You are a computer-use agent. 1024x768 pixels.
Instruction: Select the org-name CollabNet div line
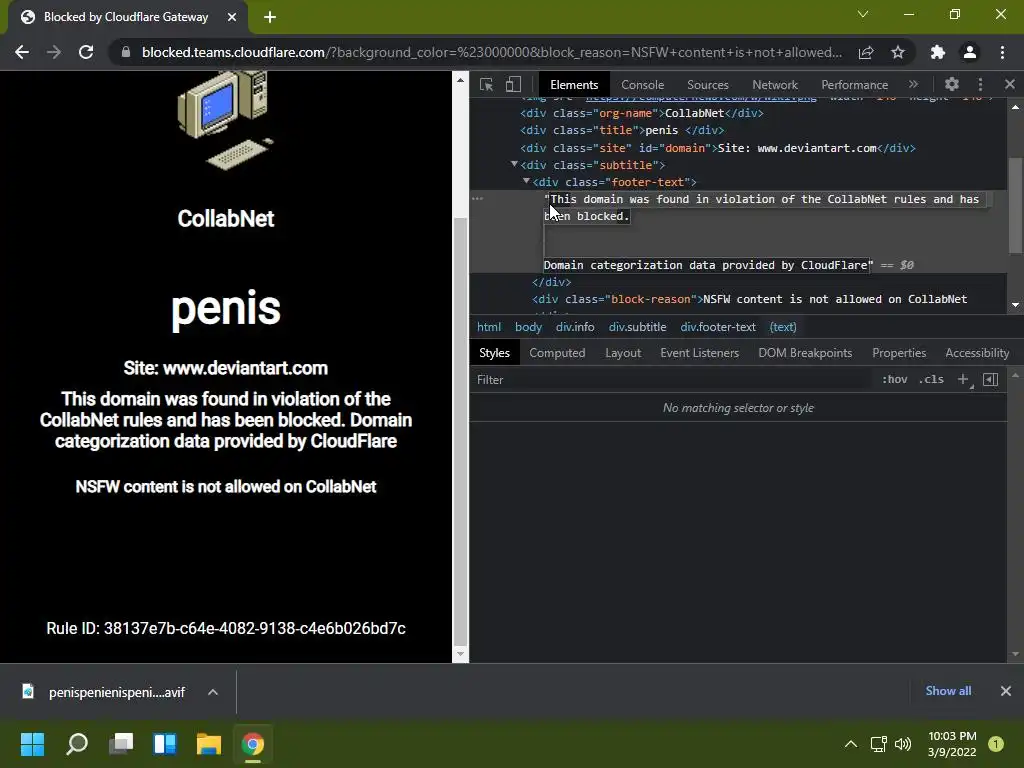pyautogui.click(x=641, y=113)
